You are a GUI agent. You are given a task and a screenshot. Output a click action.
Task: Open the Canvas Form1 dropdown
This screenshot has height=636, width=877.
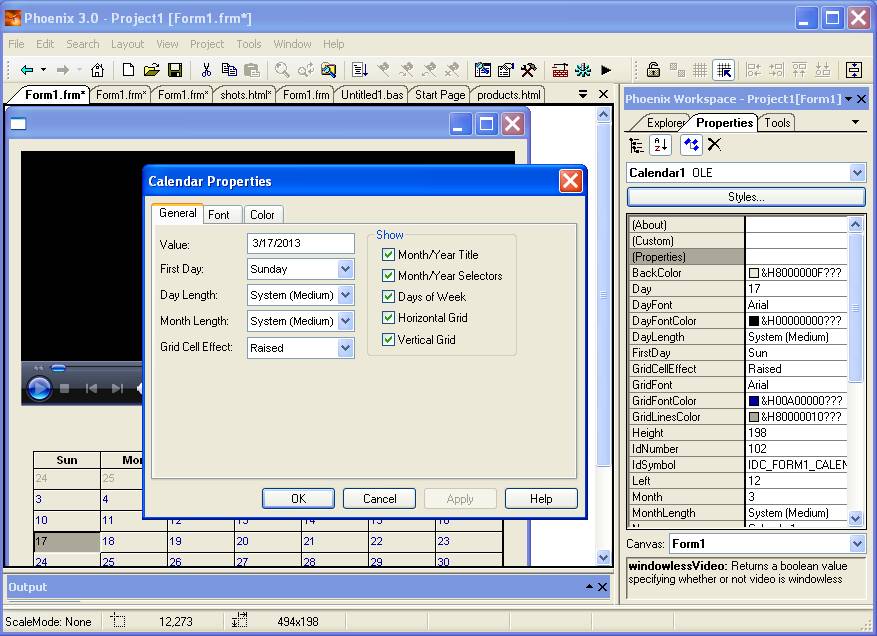(857, 543)
